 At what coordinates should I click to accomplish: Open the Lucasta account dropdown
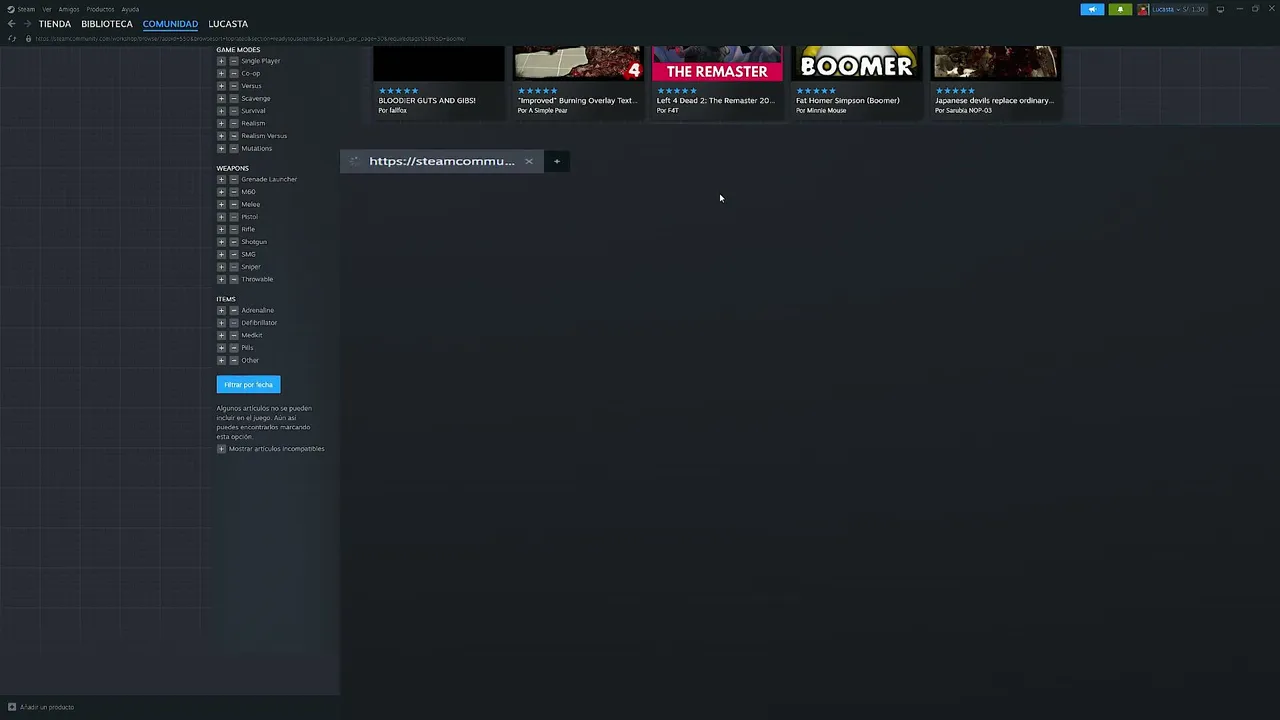1178,9
